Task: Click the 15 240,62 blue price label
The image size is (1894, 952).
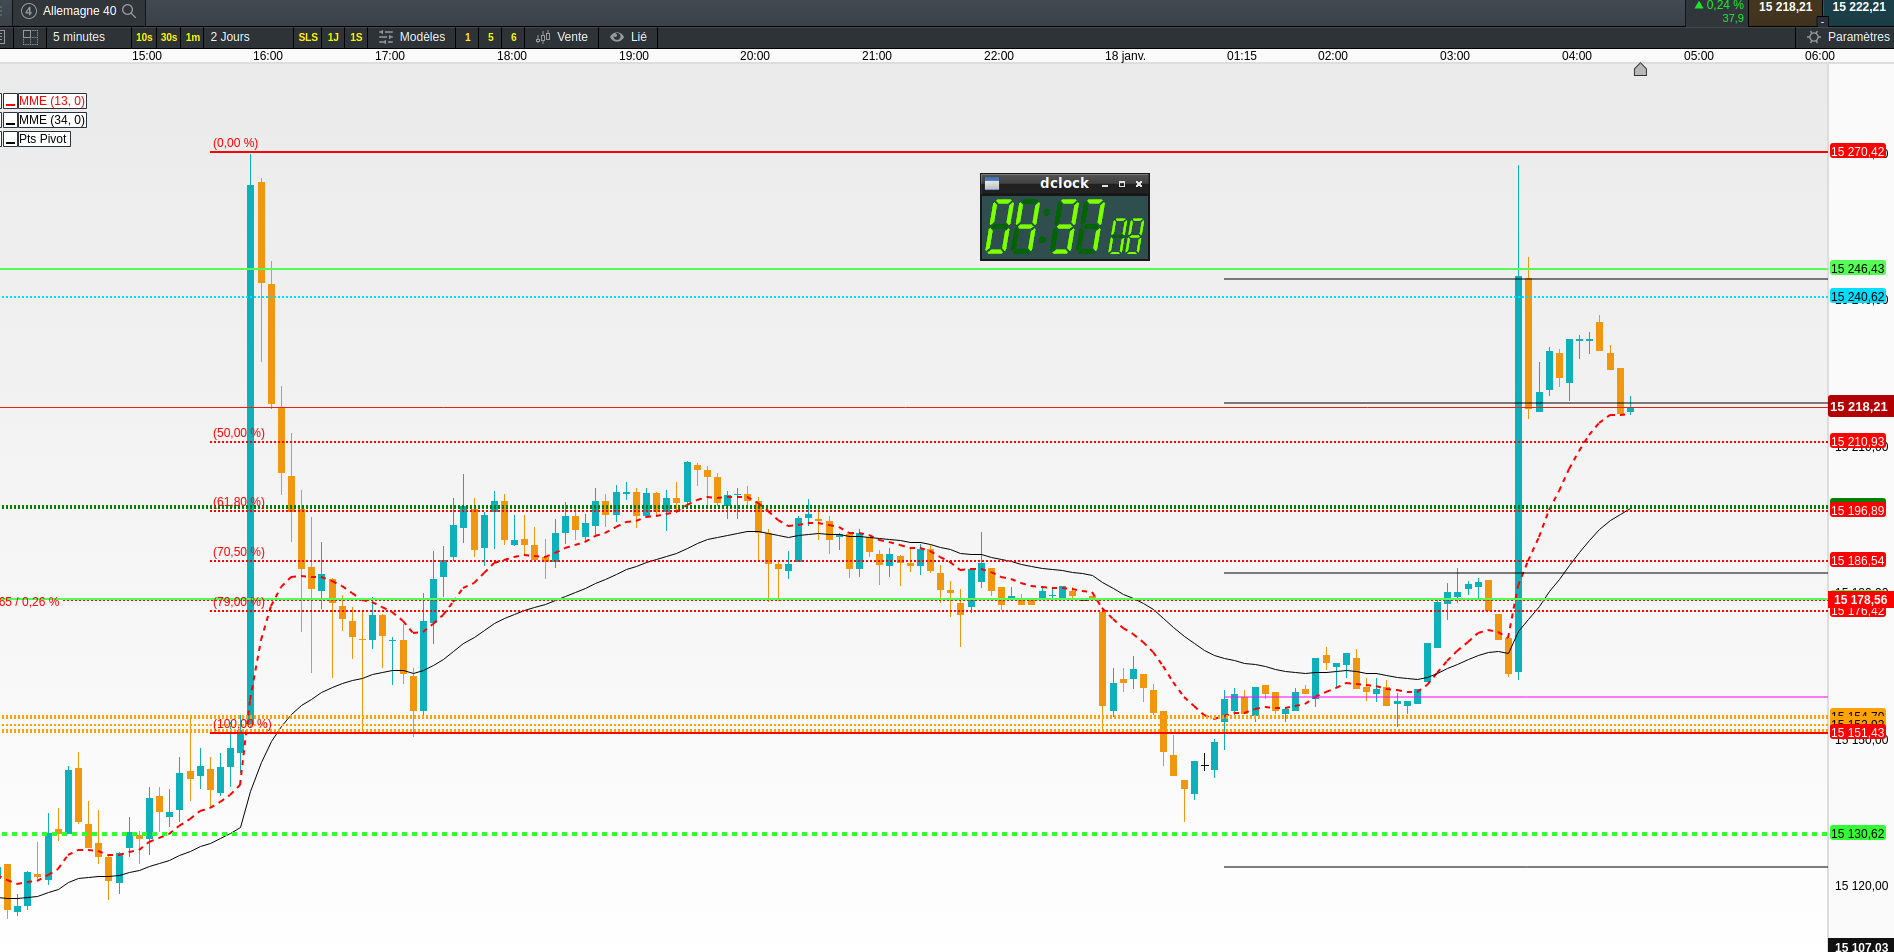Action: tap(1857, 297)
